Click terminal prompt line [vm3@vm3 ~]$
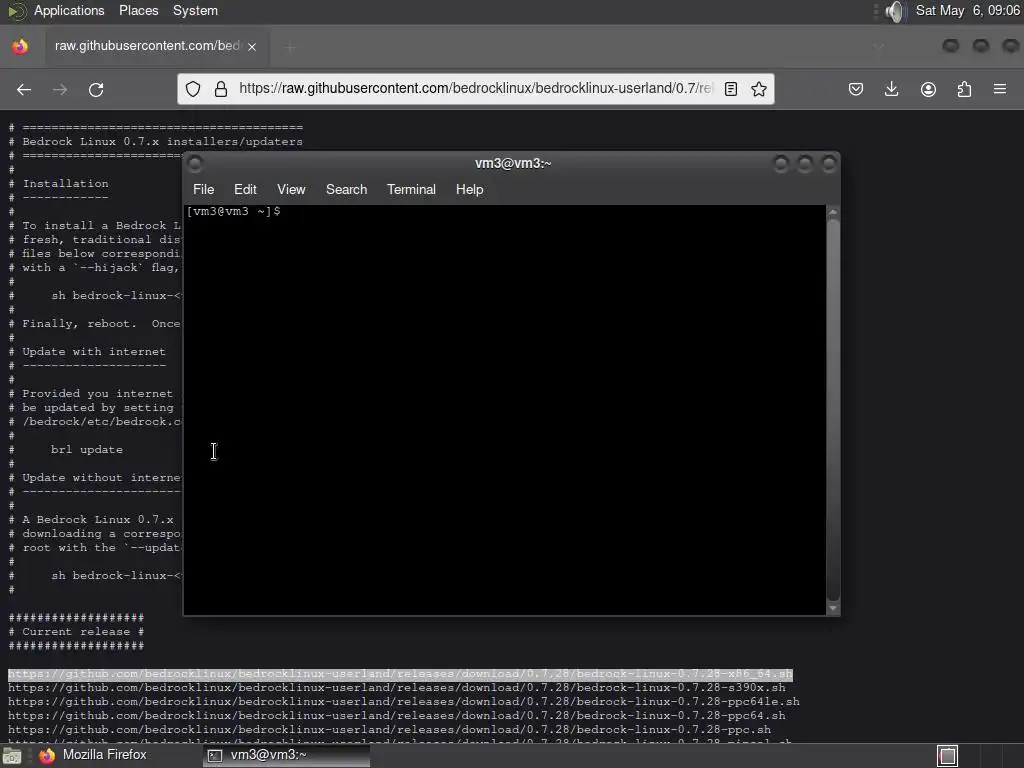The height and width of the screenshot is (768, 1024). [233, 212]
